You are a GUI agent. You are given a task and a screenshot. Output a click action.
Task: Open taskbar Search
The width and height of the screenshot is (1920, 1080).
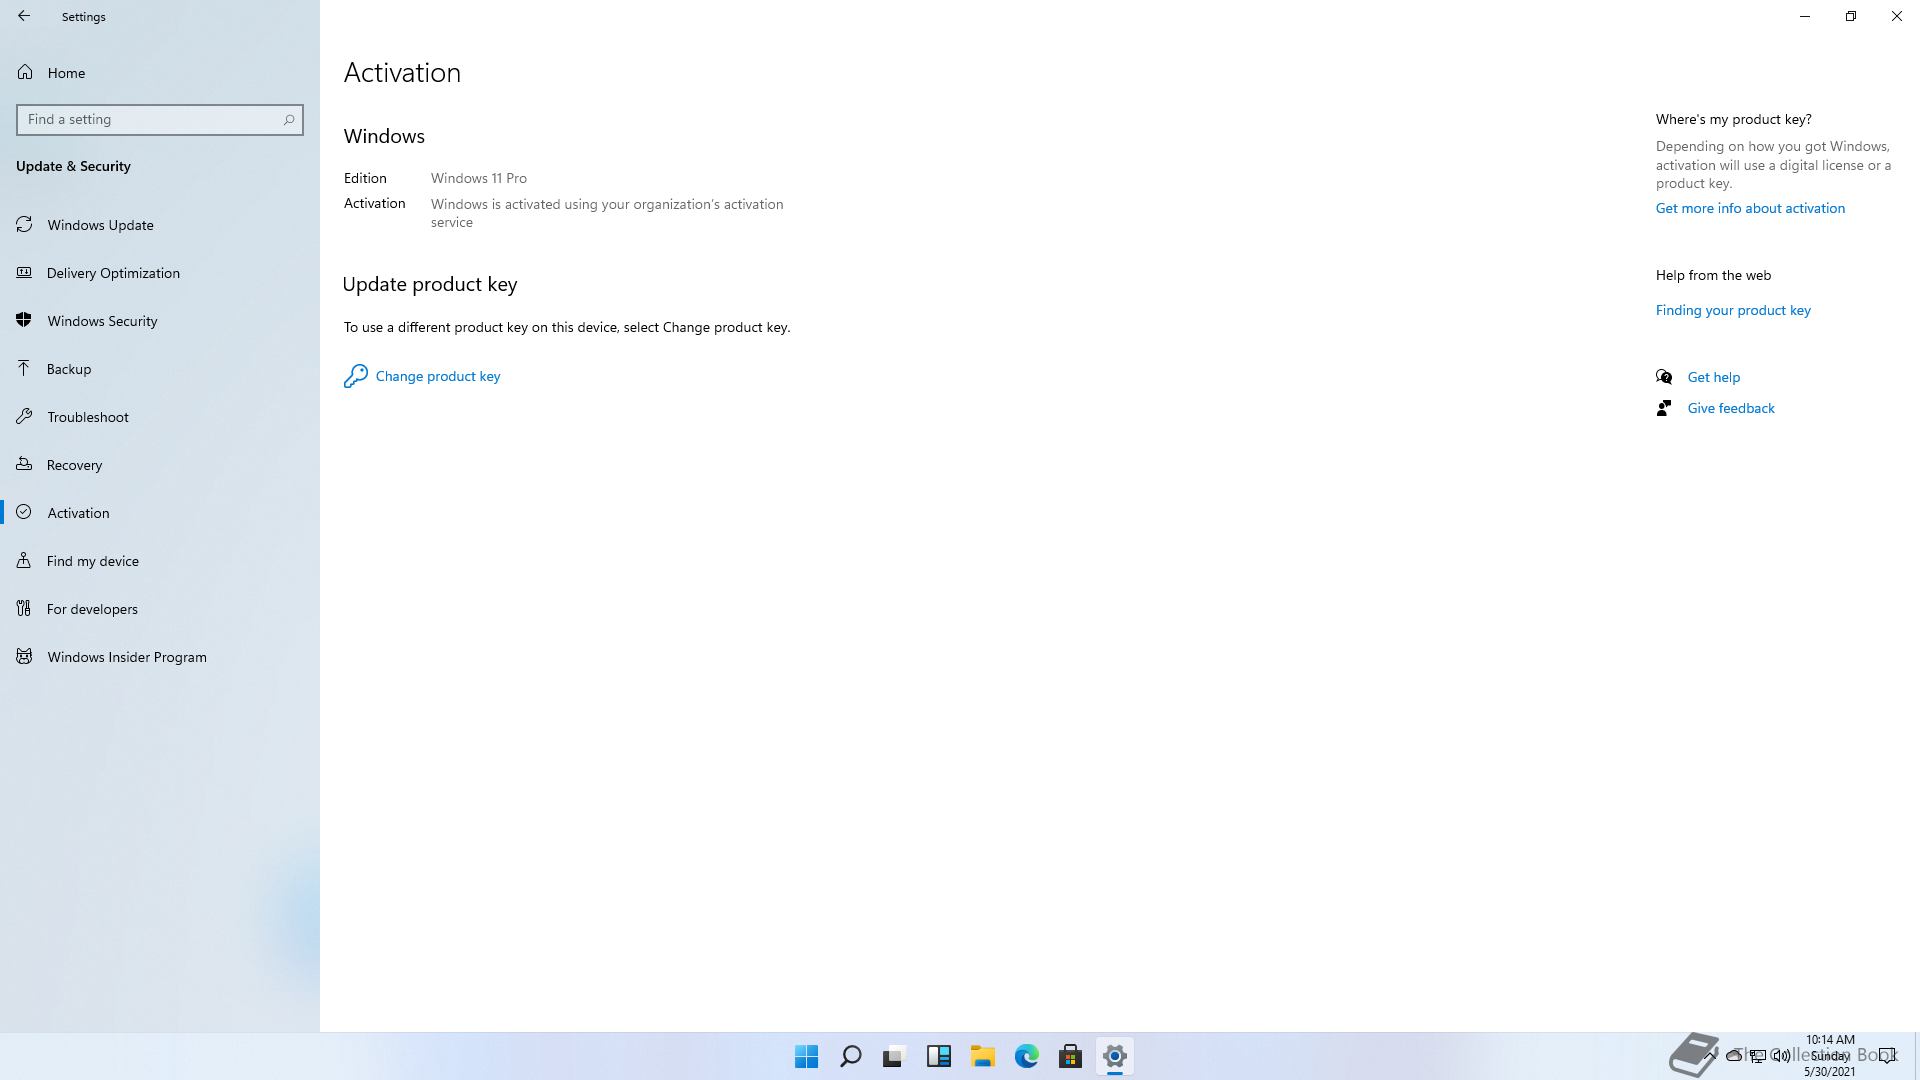coord(851,1056)
